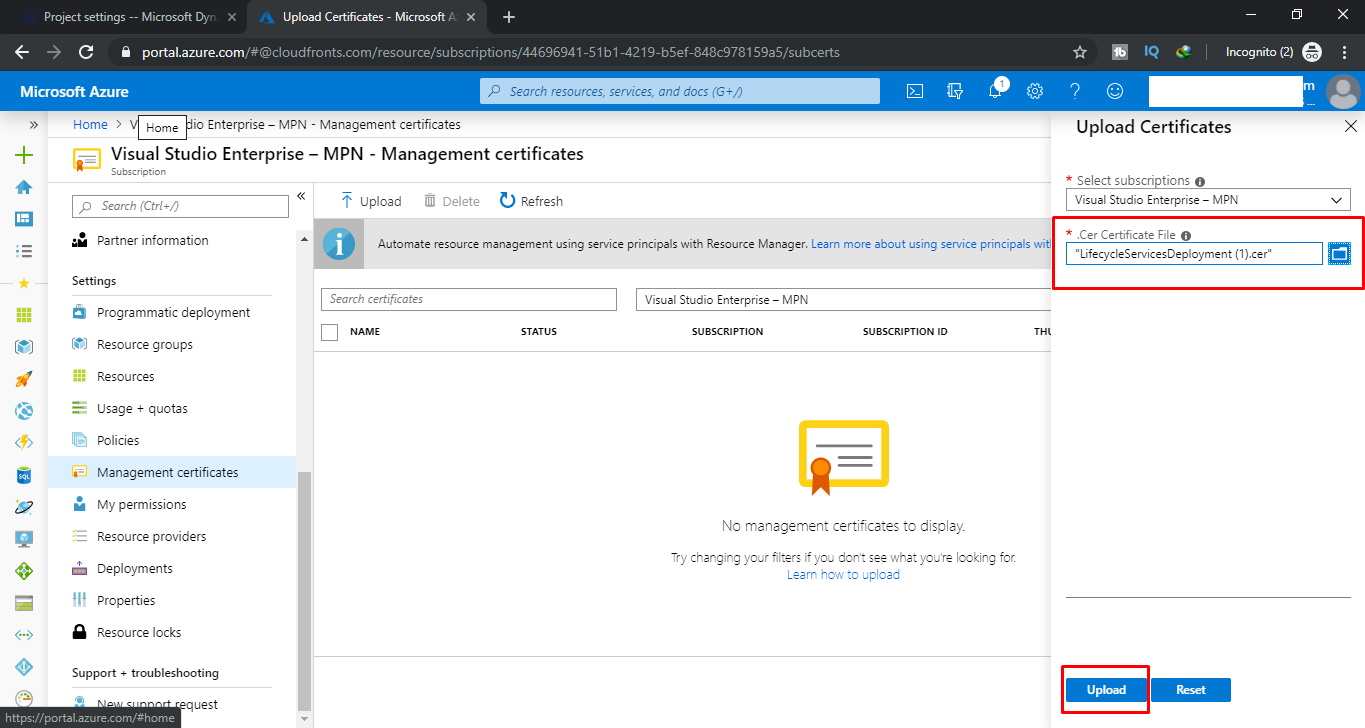The height and width of the screenshot is (728, 1365).
Task: Click the .Cer Certificate File name field
Action: 1194,254
